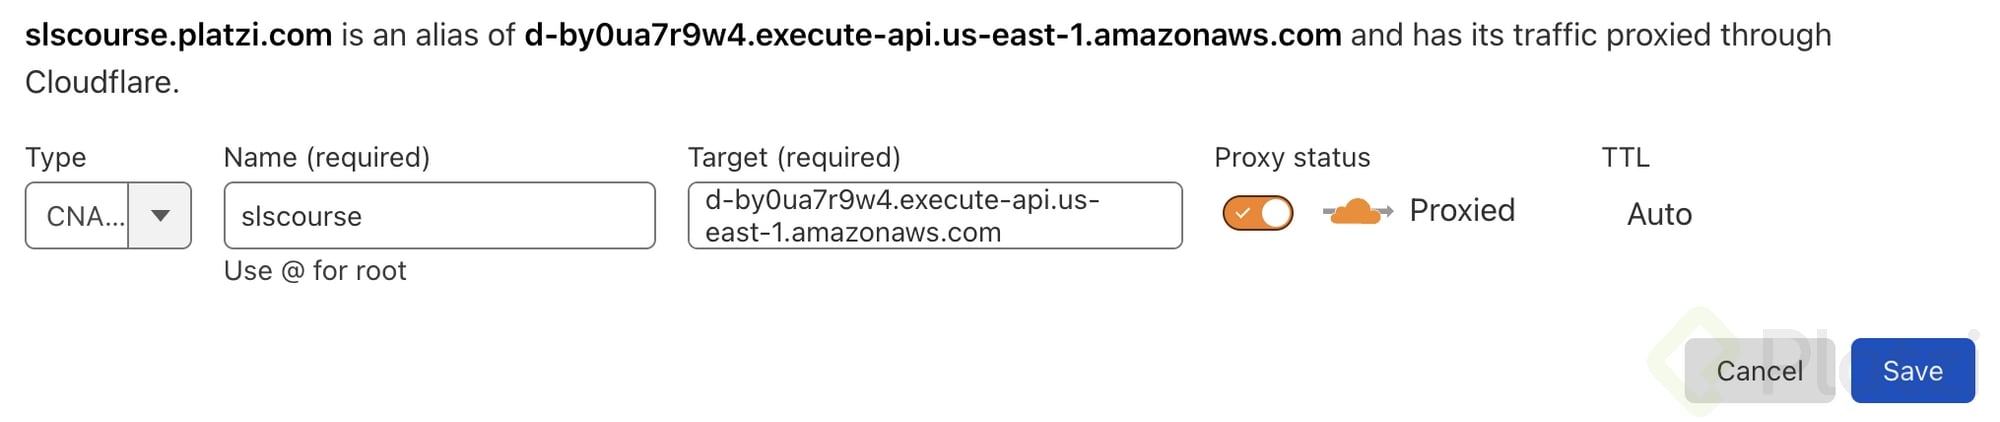This screenshot has height=422, width=2000.
Task: Click the TTL column label
Action: coord(1626,158)
